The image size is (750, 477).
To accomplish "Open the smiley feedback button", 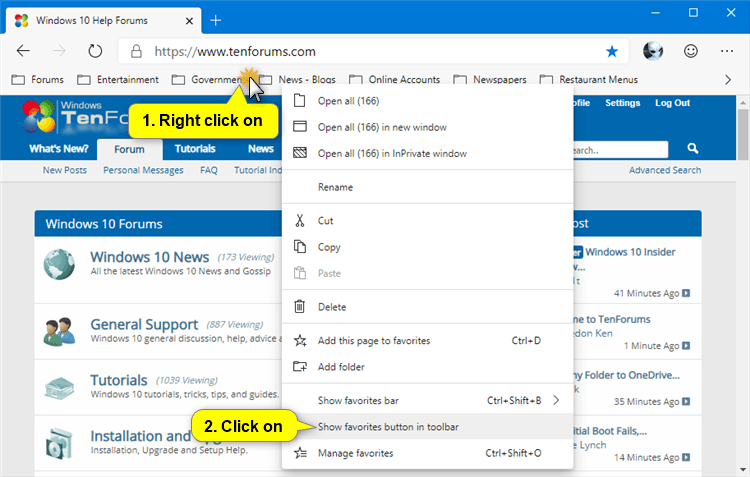I will [691, 51].
